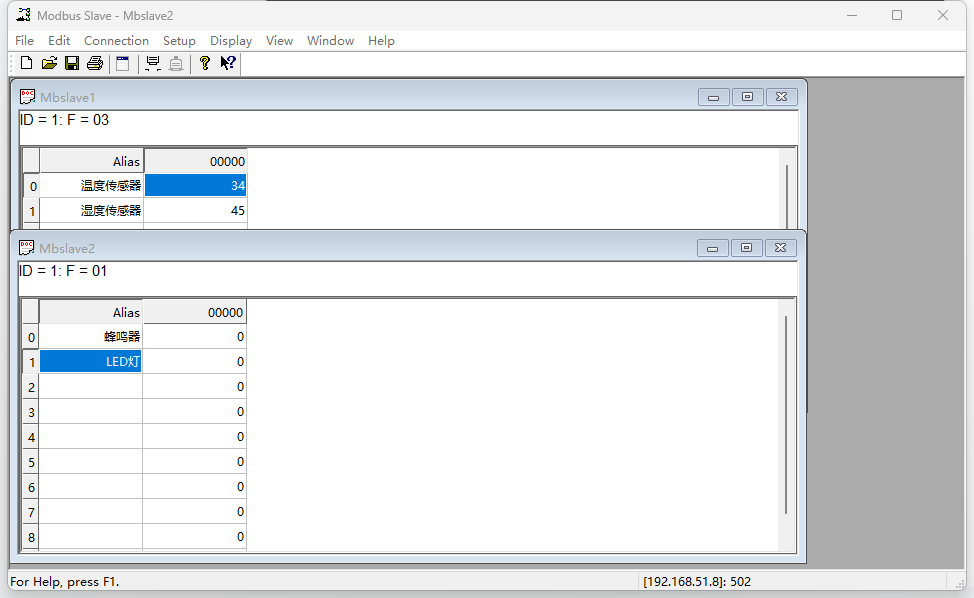
Task: Select value cell of row 3 in Mbslave2
Action: coord(194,412)
